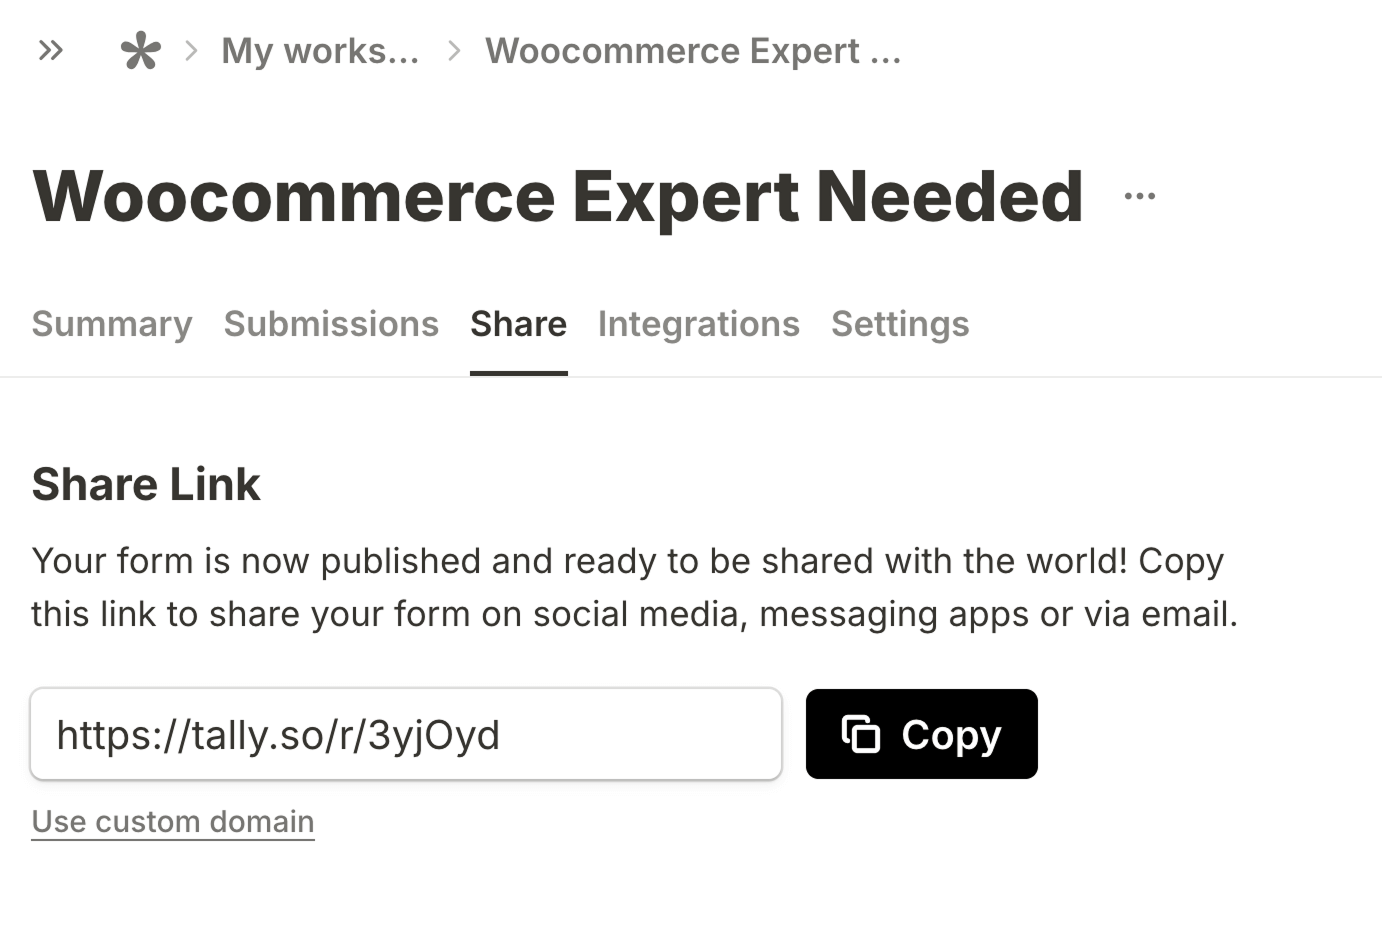Click the Tally asterisk logo in breadcrumb

click(x=140, y=50)
